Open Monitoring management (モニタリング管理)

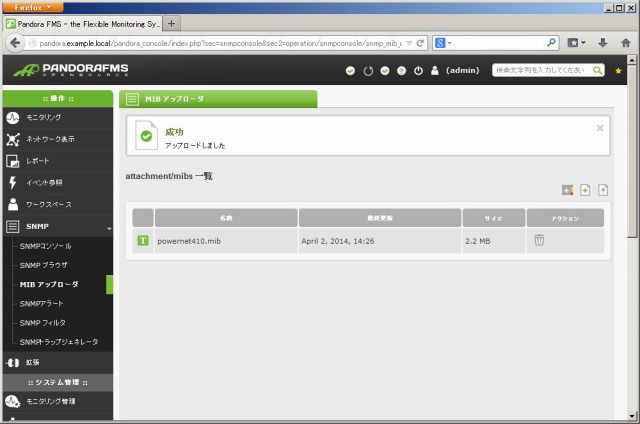tap(58, 401)
